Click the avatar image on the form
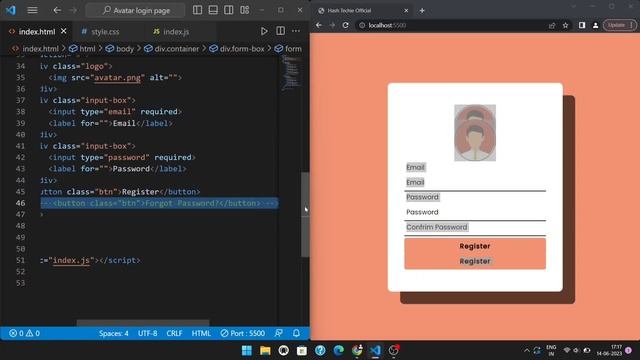Screen dimensions: 640x360 click(x=475, y=133)
